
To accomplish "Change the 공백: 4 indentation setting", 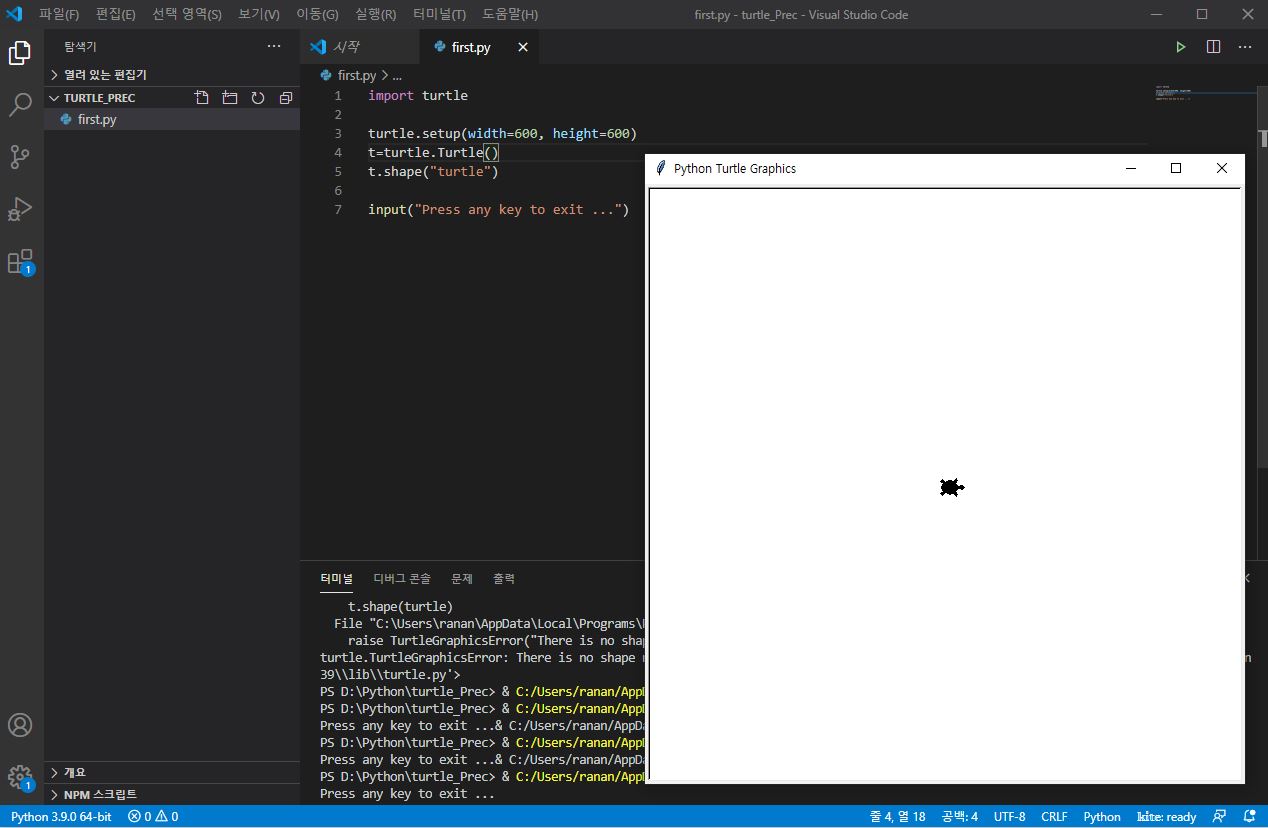I will [959, 816].
